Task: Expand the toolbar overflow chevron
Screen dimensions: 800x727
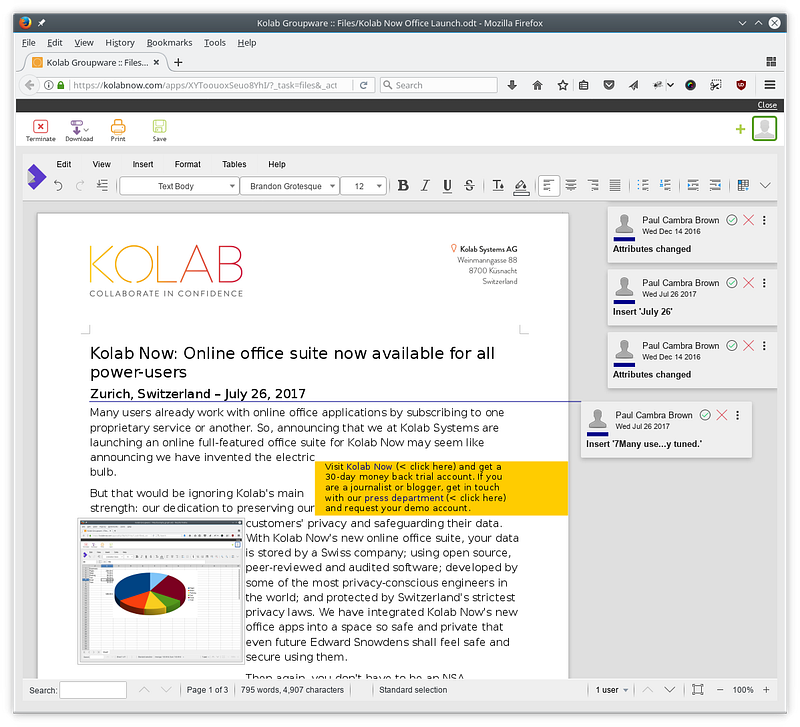Action: (765, 186)
